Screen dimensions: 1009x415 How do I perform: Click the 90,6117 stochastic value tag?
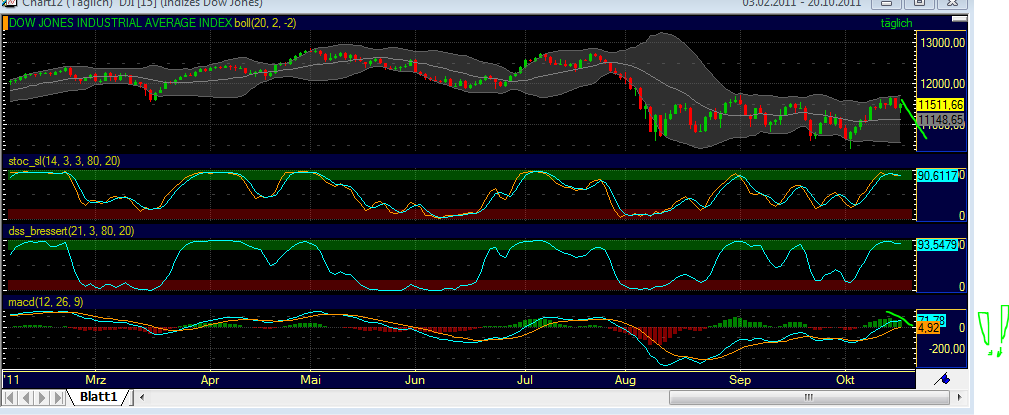(937, 175)
